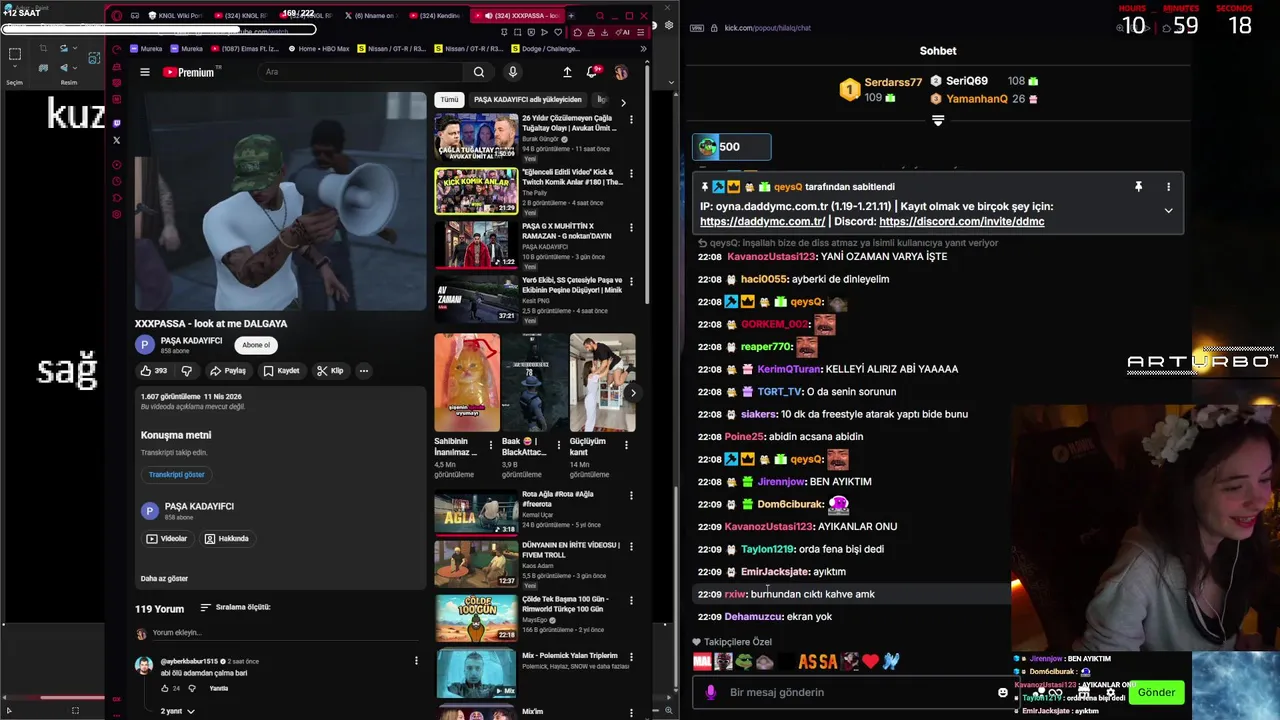Click the green frog emote in chat bar
Image resolution: width=1280 pixels, height=720 pixels.
tap(743, 661)
